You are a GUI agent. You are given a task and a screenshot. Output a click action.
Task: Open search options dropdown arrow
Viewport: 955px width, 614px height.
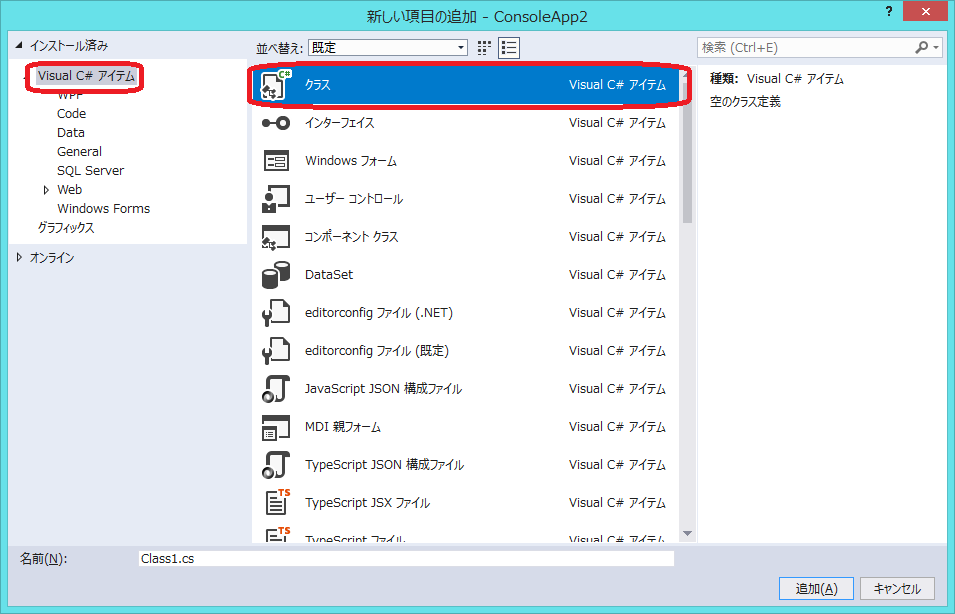936,47
